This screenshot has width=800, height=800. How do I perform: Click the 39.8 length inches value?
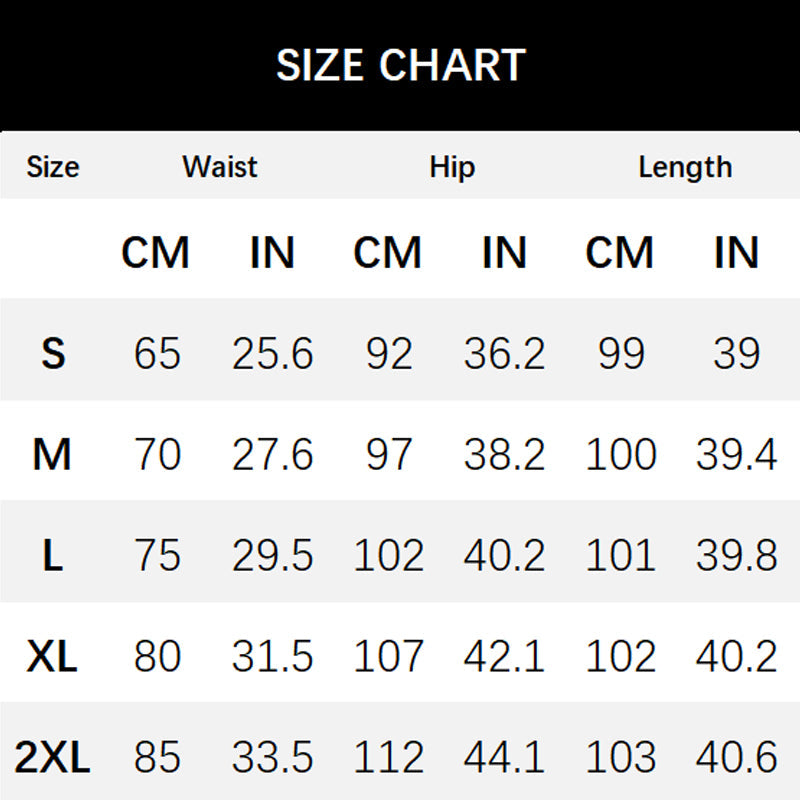click(x=736, y=556)
